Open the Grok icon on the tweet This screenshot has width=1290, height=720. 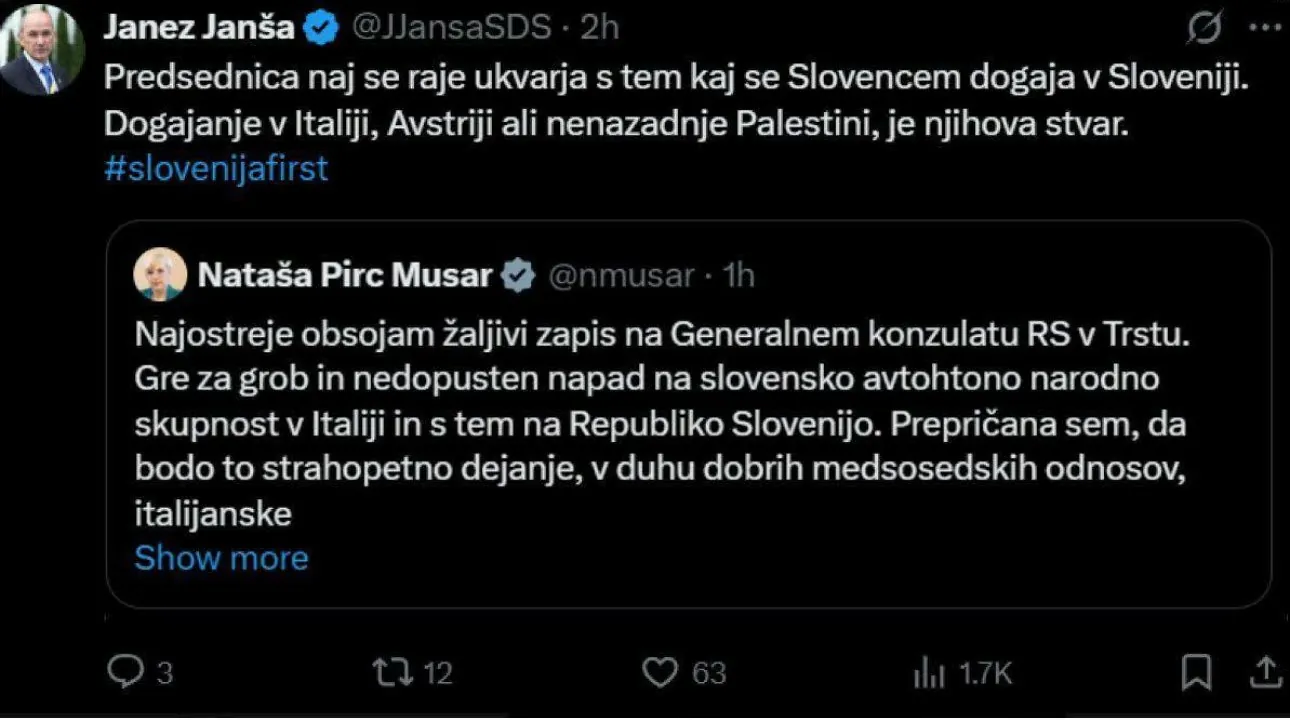click(1205, 30)
